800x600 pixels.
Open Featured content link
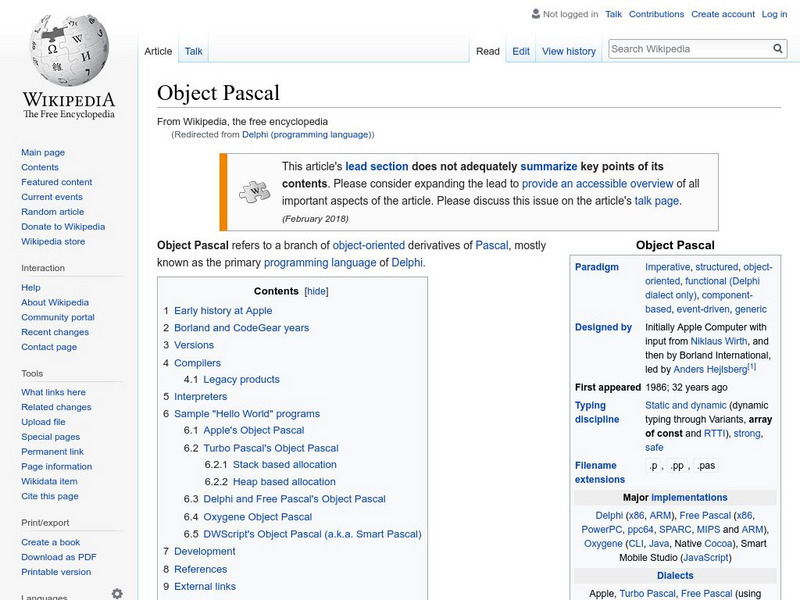click(x=57, y=182)
